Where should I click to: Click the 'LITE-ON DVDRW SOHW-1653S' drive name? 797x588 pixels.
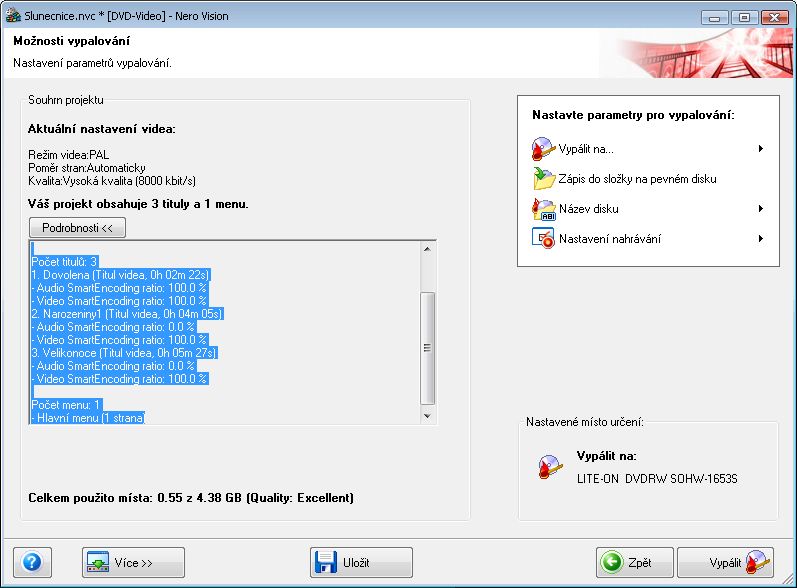pos(657,479)
